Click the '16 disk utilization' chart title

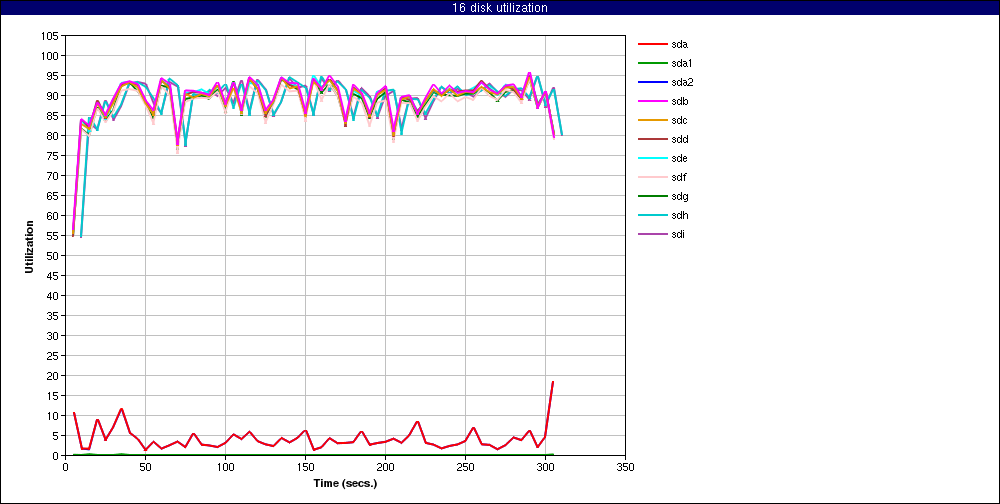[500, 8]
